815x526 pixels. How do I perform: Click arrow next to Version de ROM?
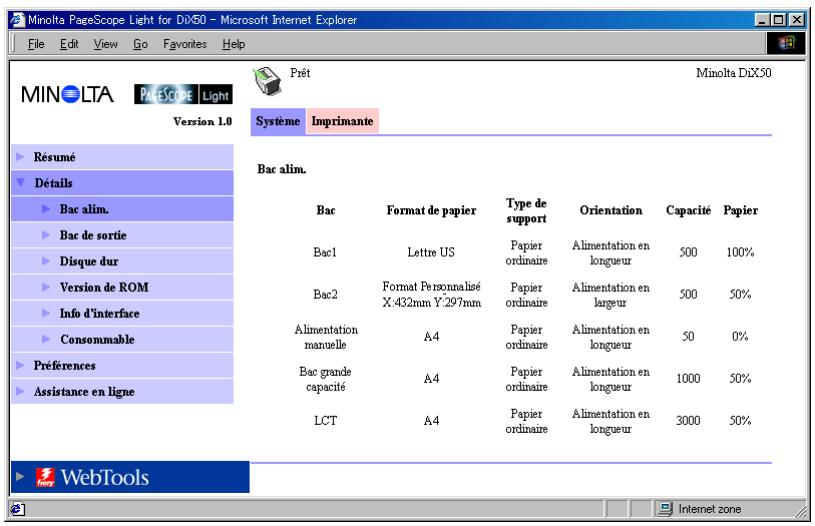coord(46,287)
